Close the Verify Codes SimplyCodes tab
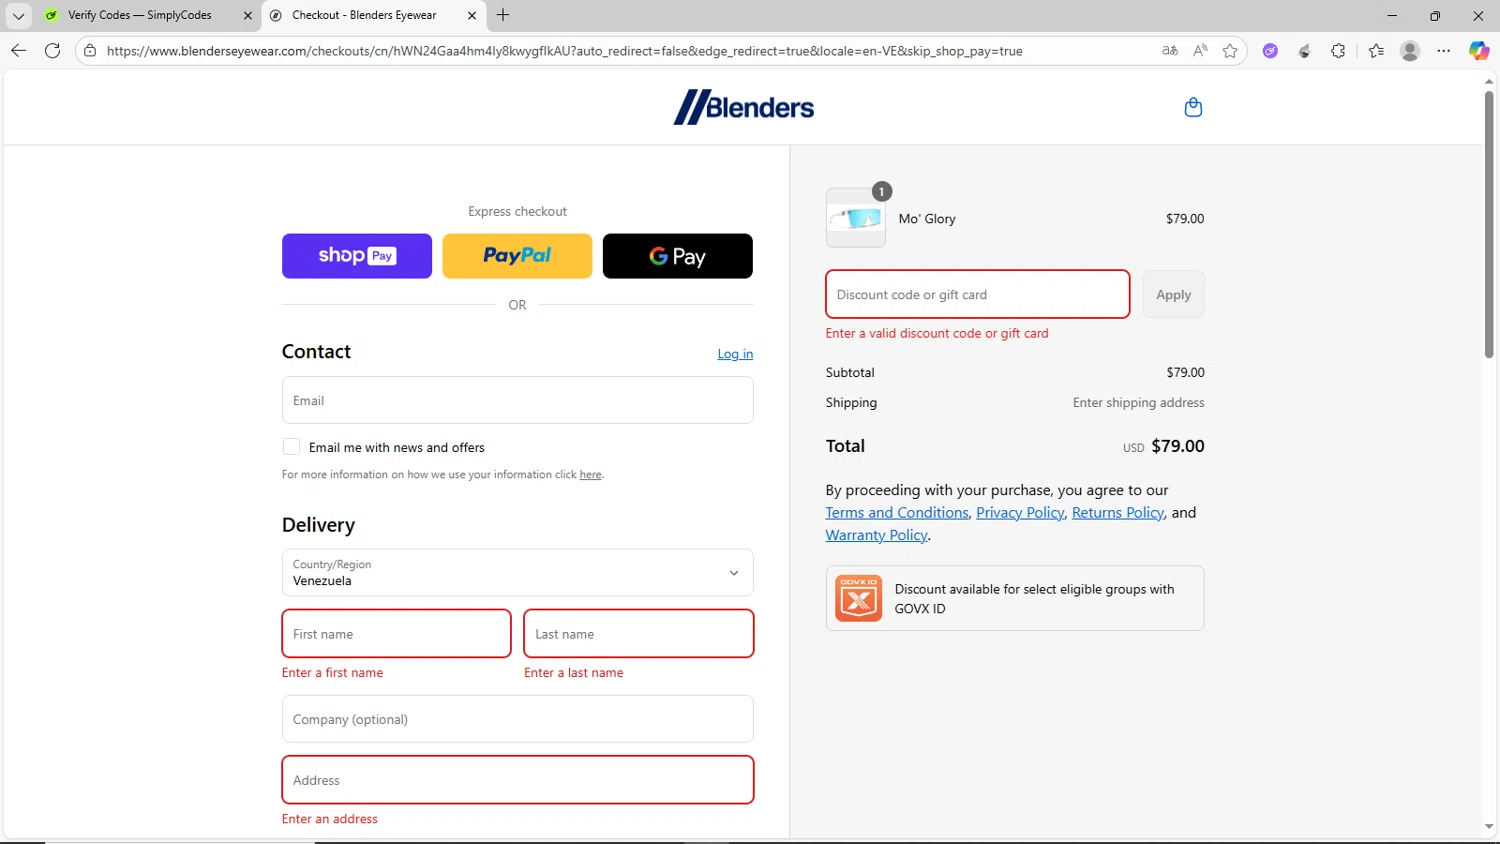Image resolution: width=1500 pixels, height=844 pixels. (x=248, y=15)
